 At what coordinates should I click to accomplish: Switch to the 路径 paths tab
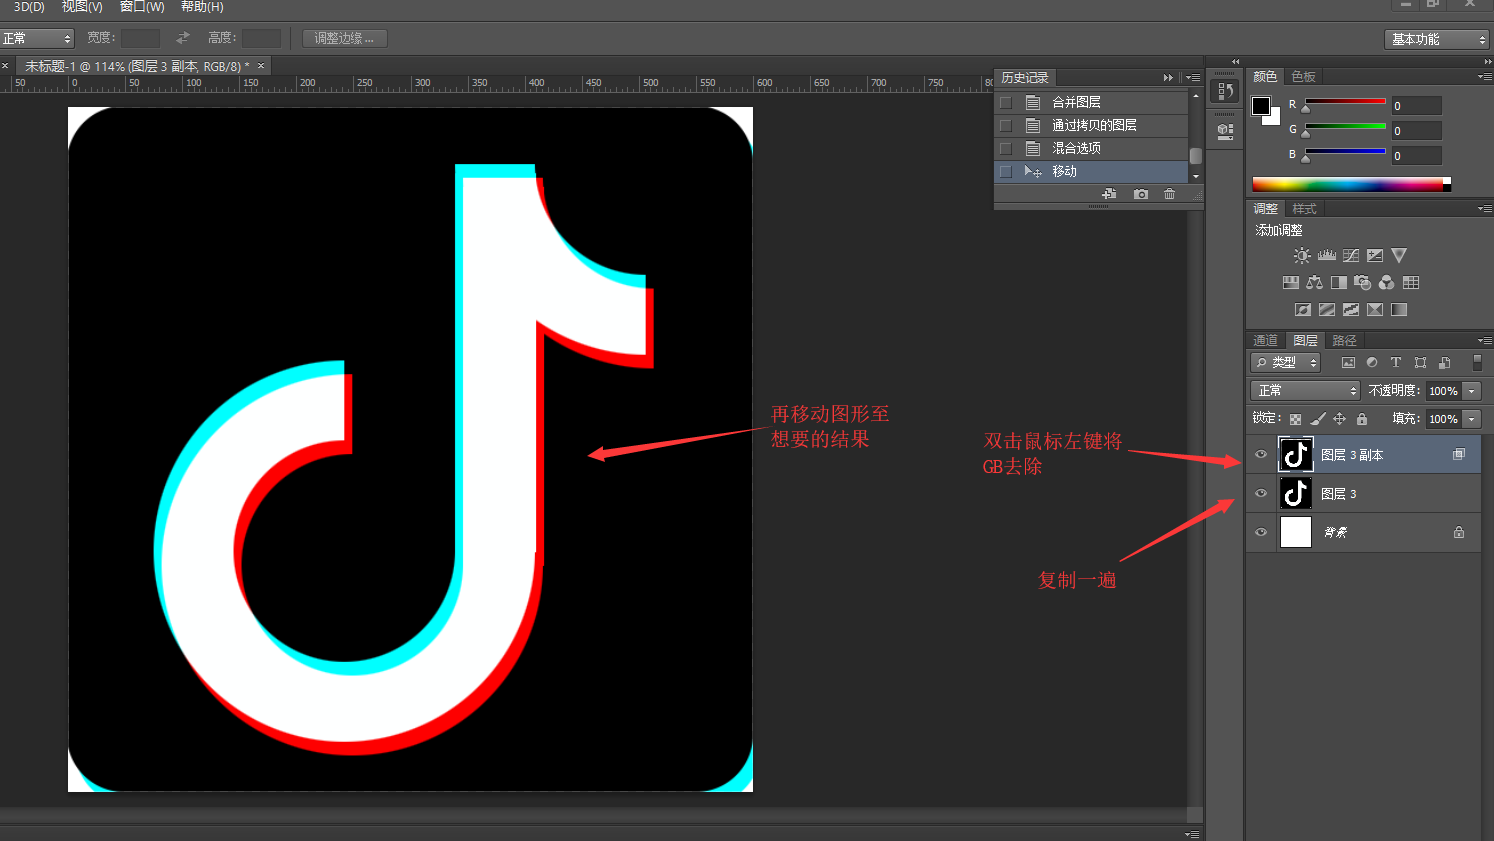tap(1344, 341)
